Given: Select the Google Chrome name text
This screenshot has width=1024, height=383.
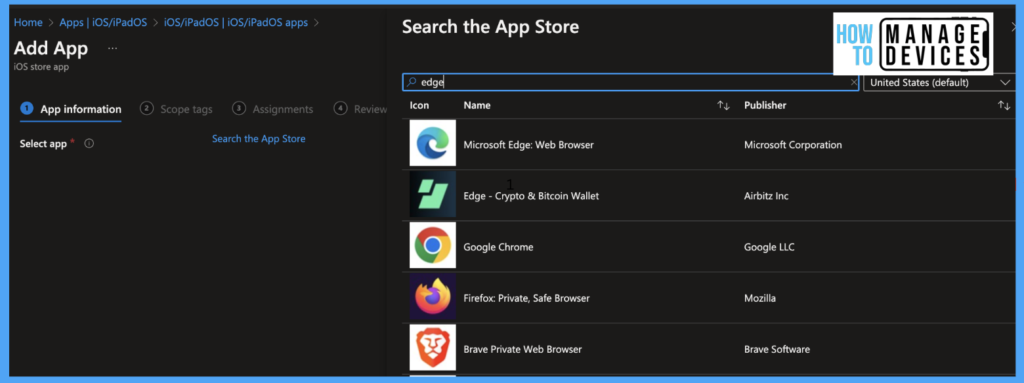Looking at the screenshot, I should [x=498, y=247].
